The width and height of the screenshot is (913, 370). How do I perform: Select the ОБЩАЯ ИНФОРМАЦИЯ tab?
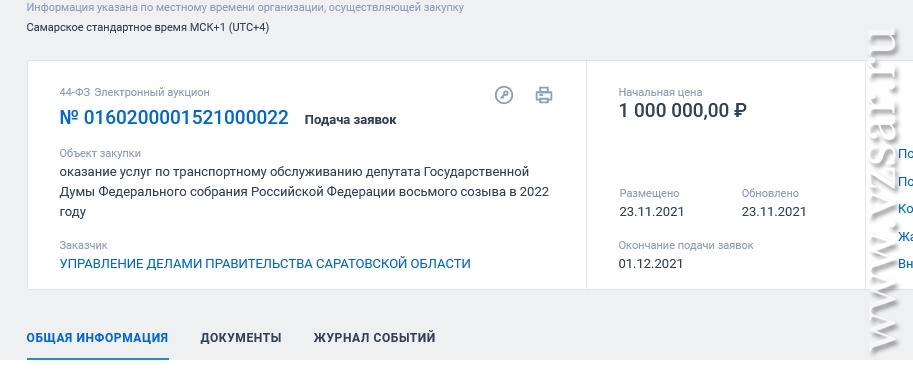(97, 337)
